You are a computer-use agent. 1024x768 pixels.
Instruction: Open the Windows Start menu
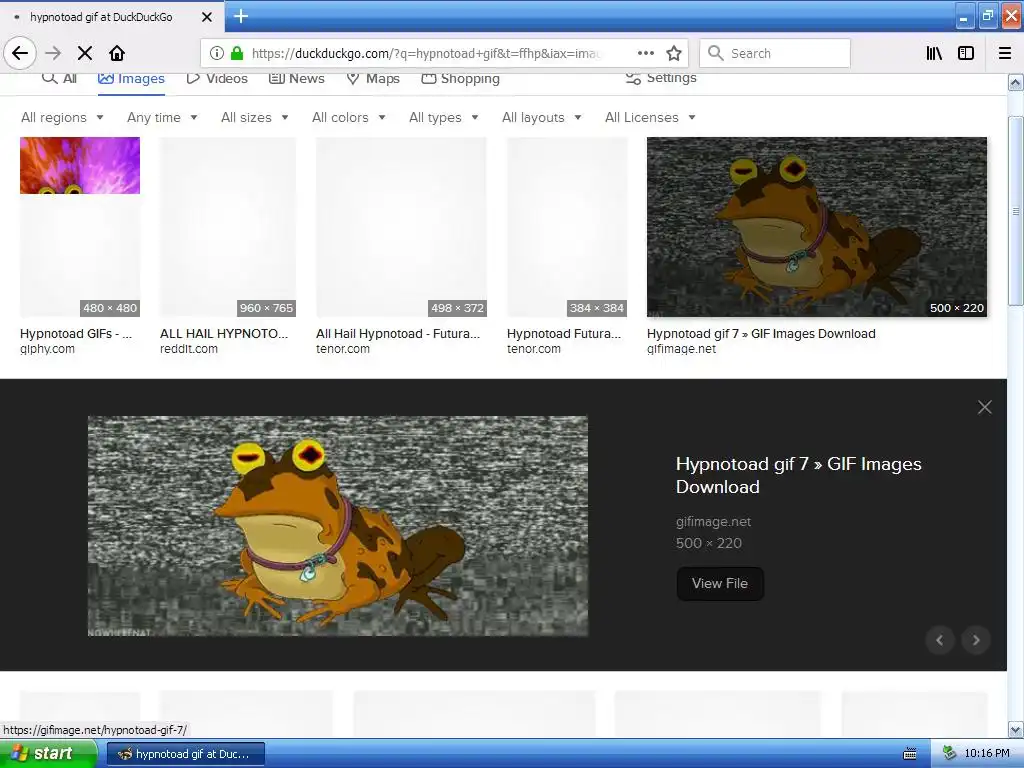[48, 754]
